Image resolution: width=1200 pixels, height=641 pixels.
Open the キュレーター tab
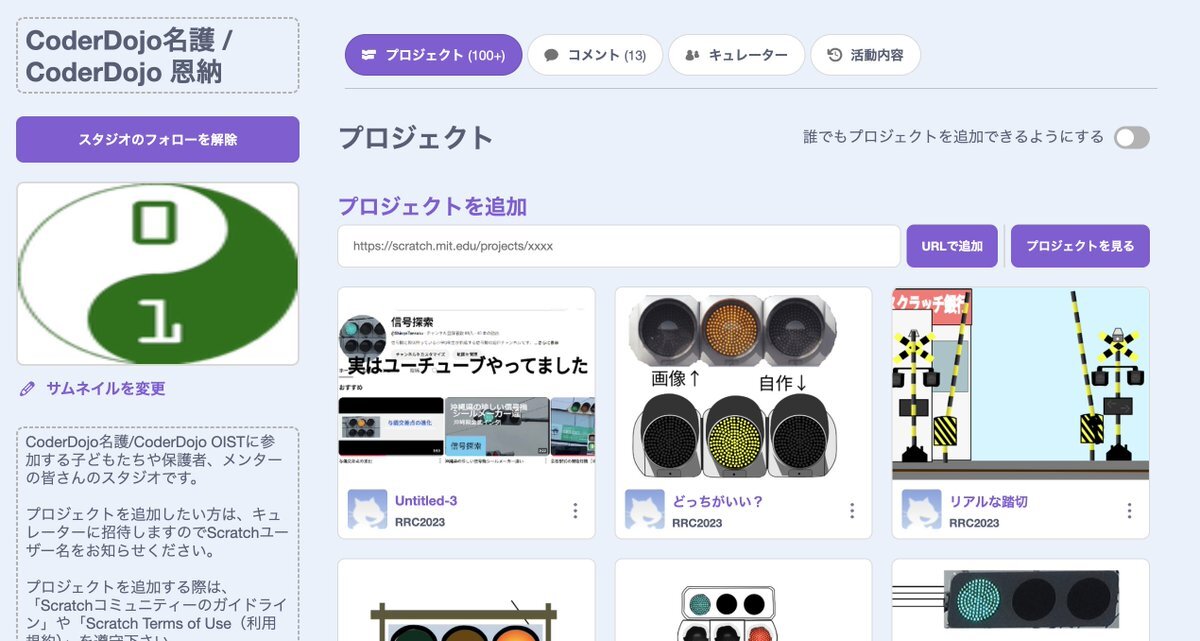click(736, 55)
